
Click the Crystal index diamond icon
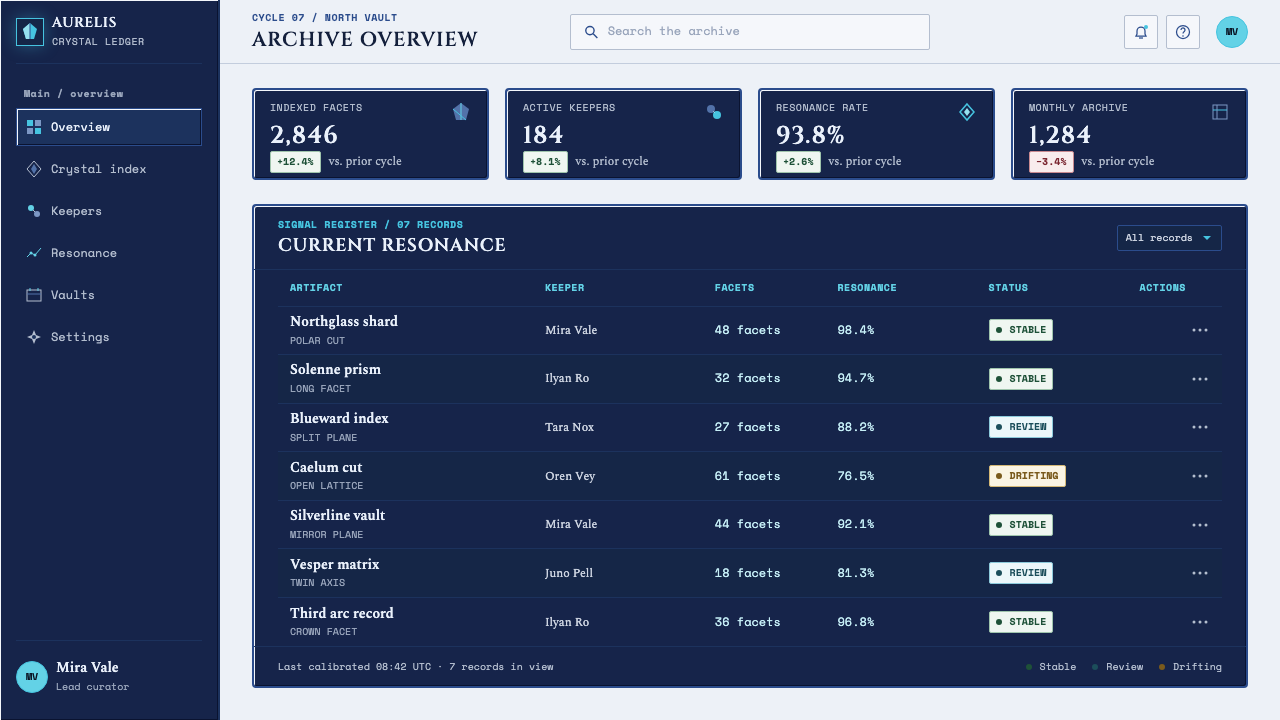(34, 169)
